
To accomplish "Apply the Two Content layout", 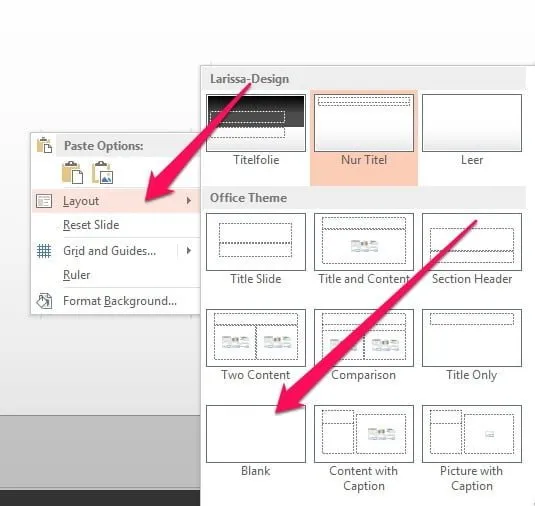I will pos(256,345).
